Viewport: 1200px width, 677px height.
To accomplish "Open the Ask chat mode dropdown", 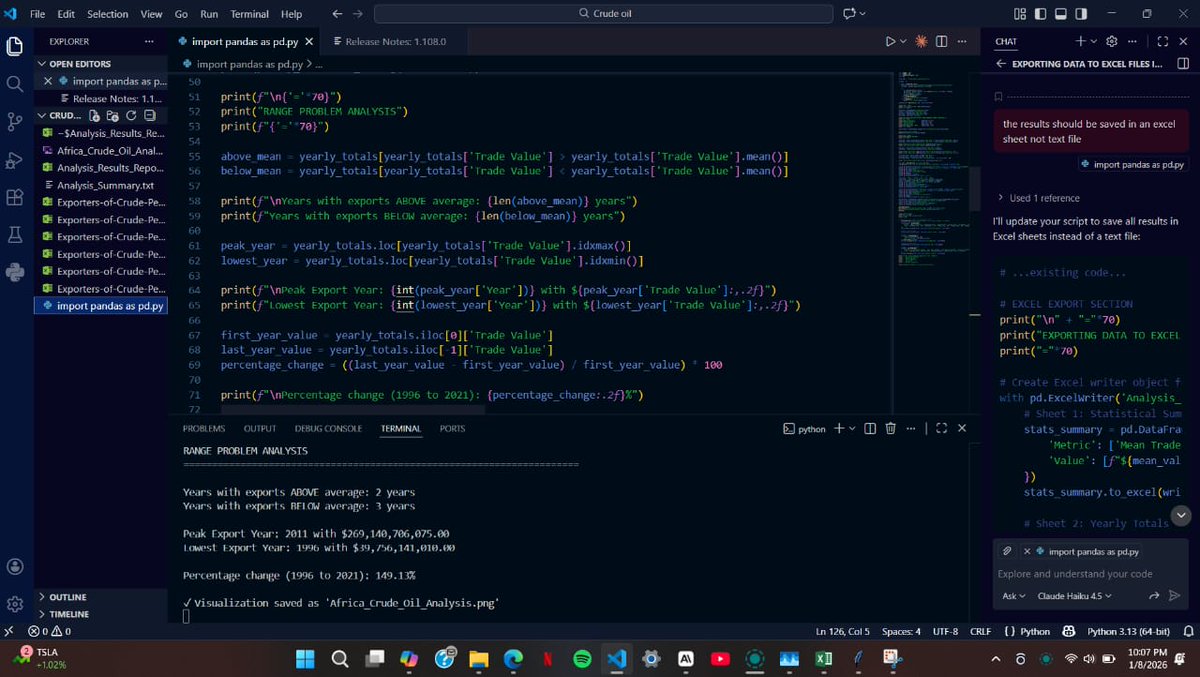I will coord(1013,596).
